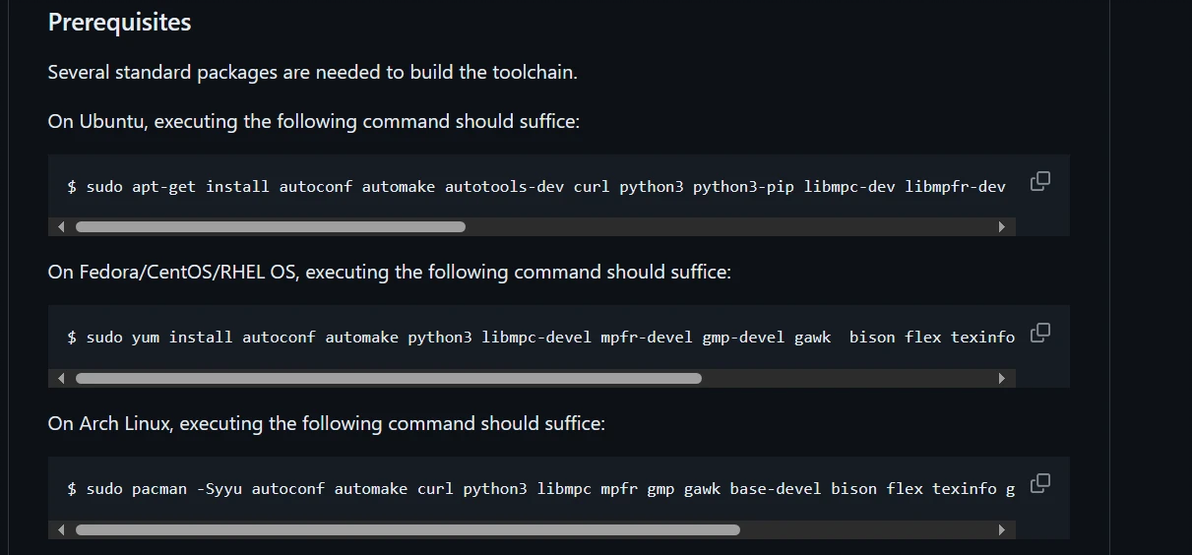Click left scroll arrow under apt-get command

(62, 227)
